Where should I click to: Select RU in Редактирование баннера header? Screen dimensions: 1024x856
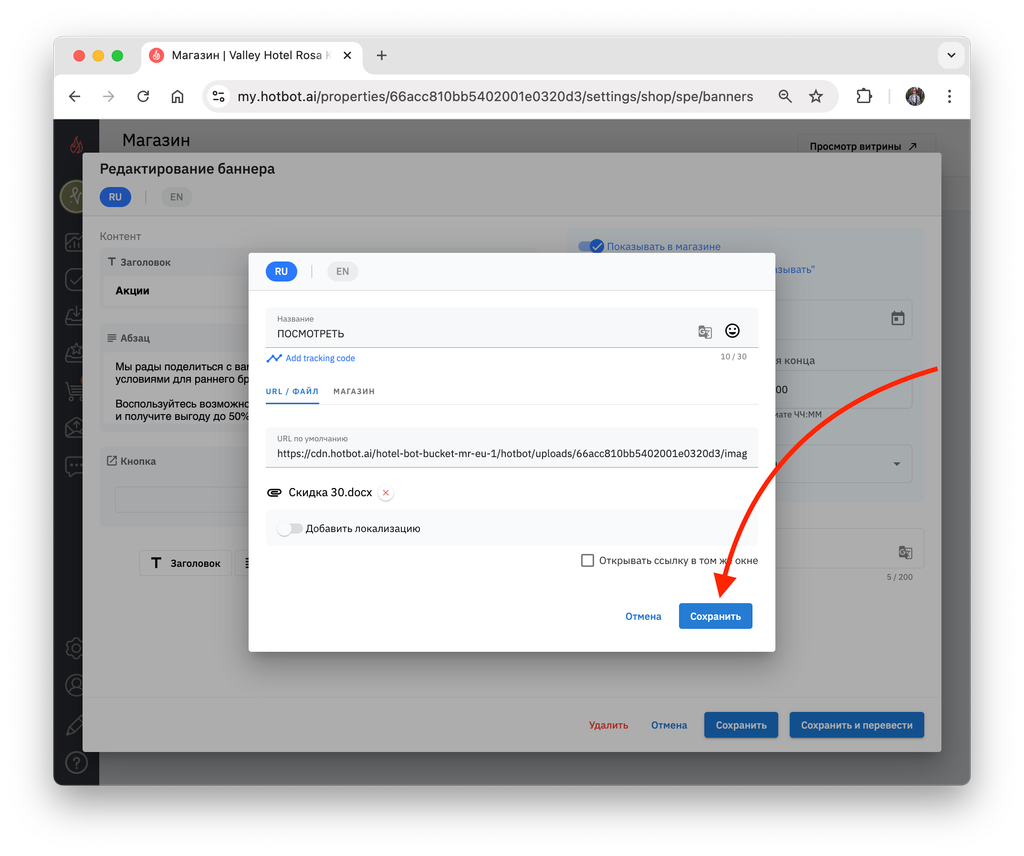tap(116, 197)
